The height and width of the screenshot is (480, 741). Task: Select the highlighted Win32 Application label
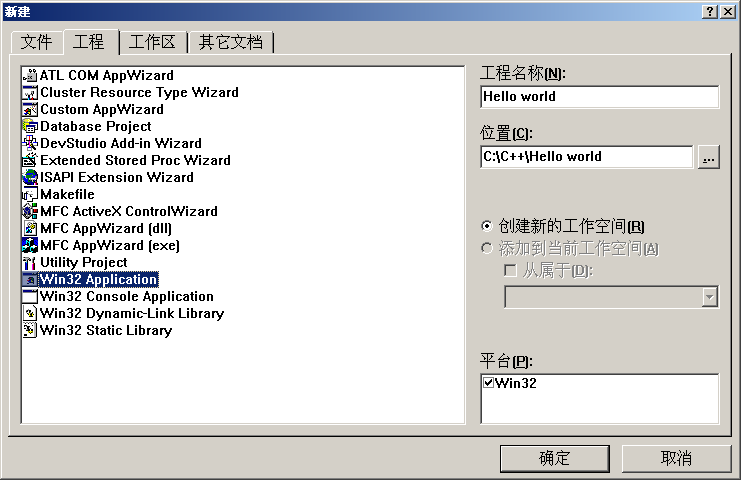click(99, 280)
